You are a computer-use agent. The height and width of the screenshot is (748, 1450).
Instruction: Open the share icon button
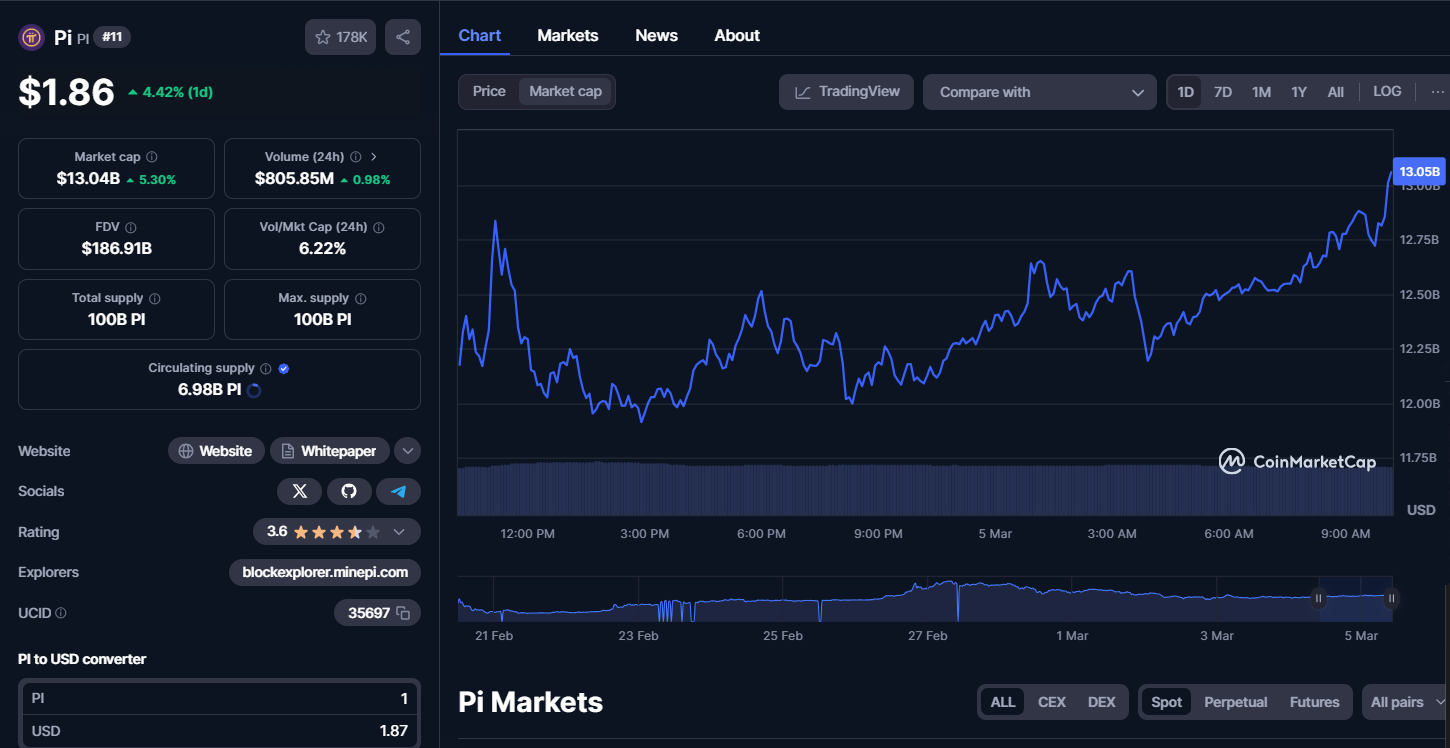coord(403,37)
